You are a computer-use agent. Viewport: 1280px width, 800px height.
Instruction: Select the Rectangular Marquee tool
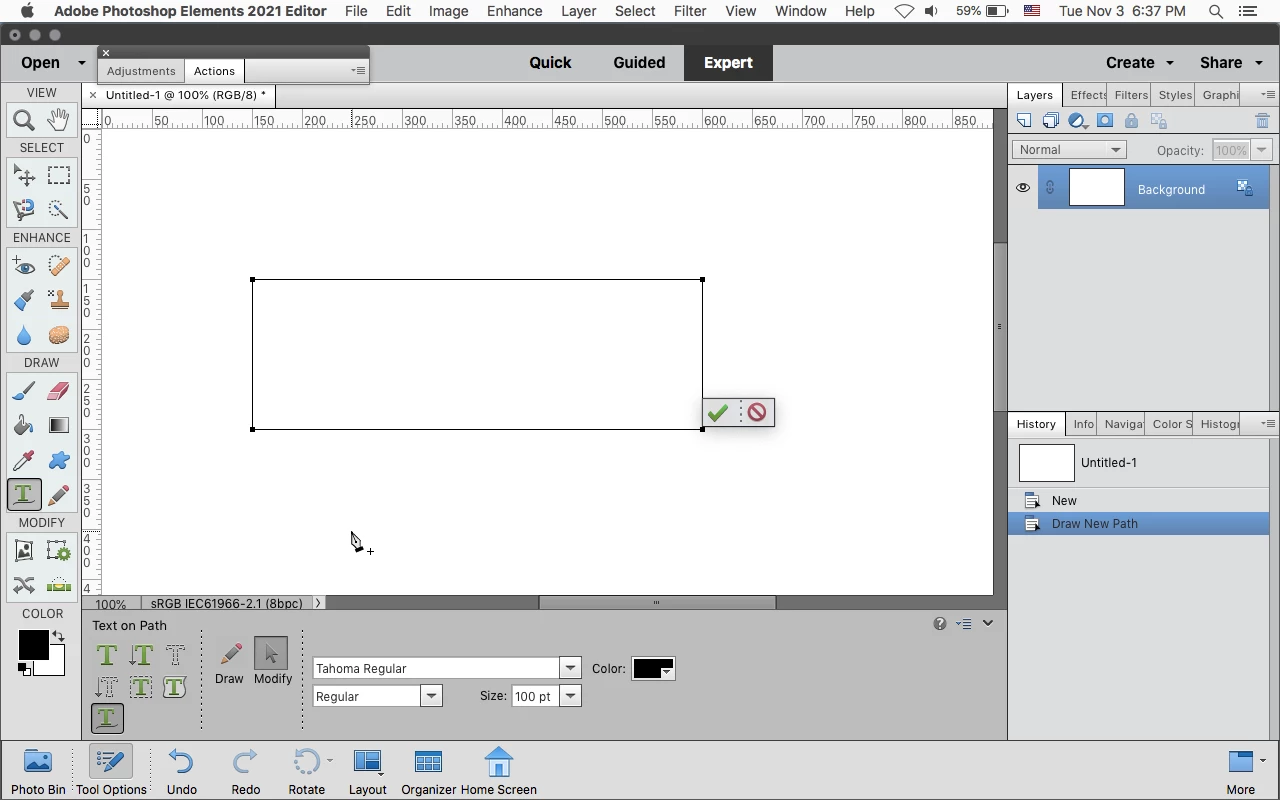pyautogui.click(x=58, y=176)
